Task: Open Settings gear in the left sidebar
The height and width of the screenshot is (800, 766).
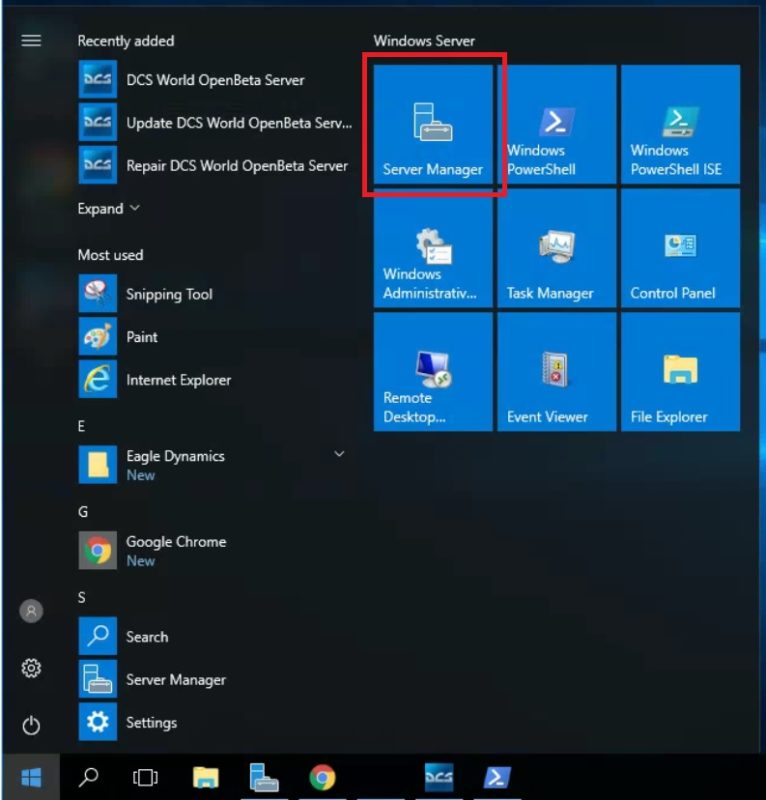Action: pyautogui.click(x=32, y=668)
